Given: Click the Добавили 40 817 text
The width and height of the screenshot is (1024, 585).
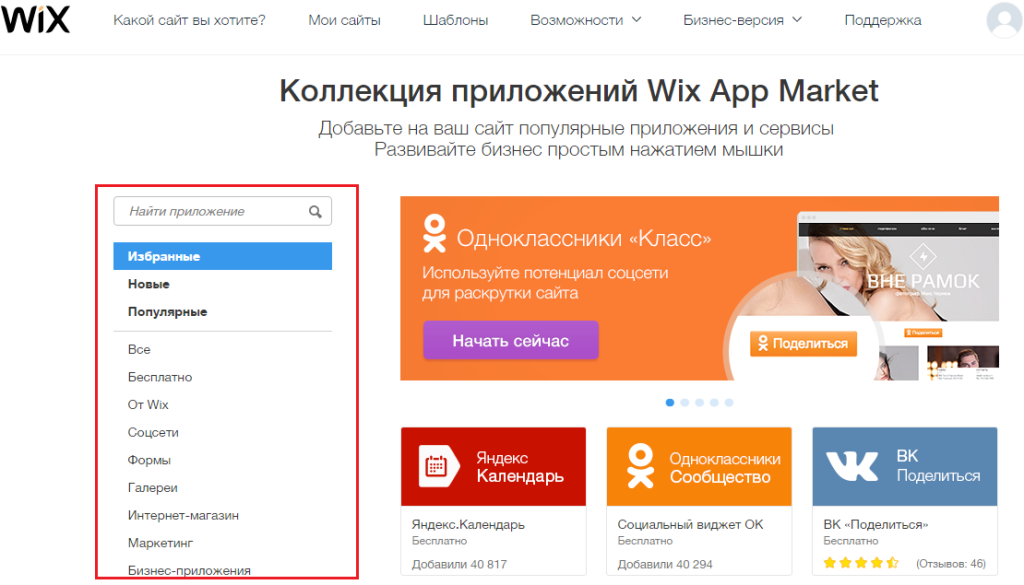Looking at the screenshot, I should pyautogui.click(x=459, y=564).
